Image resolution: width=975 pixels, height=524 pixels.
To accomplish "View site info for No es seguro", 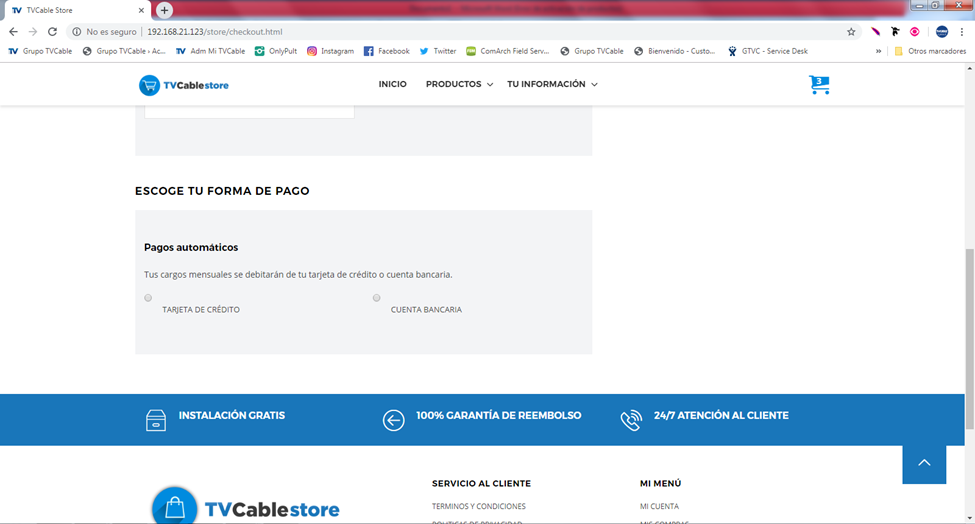I will [104, 32].
